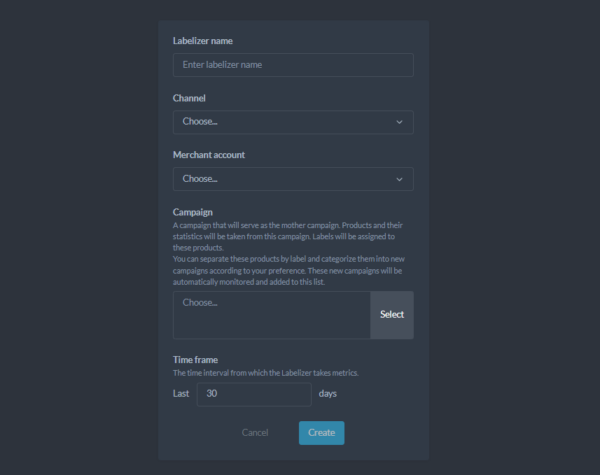Open the Channel dropdown
600x475 pixels.
pos(292,122)
